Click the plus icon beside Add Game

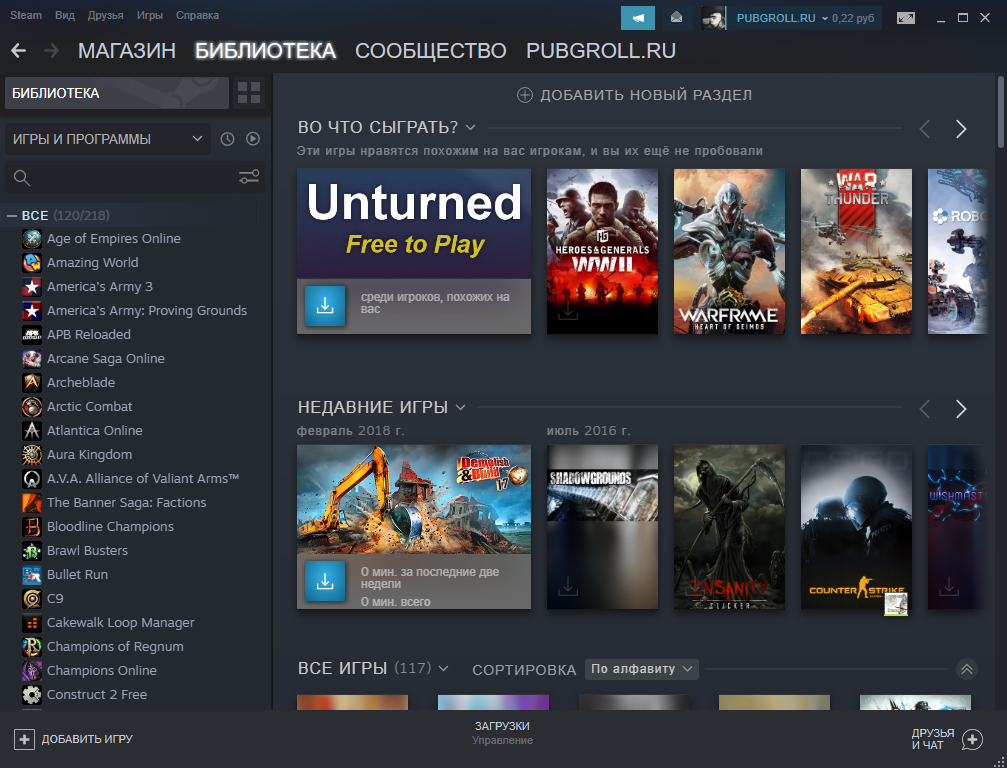tap(24, 739)
